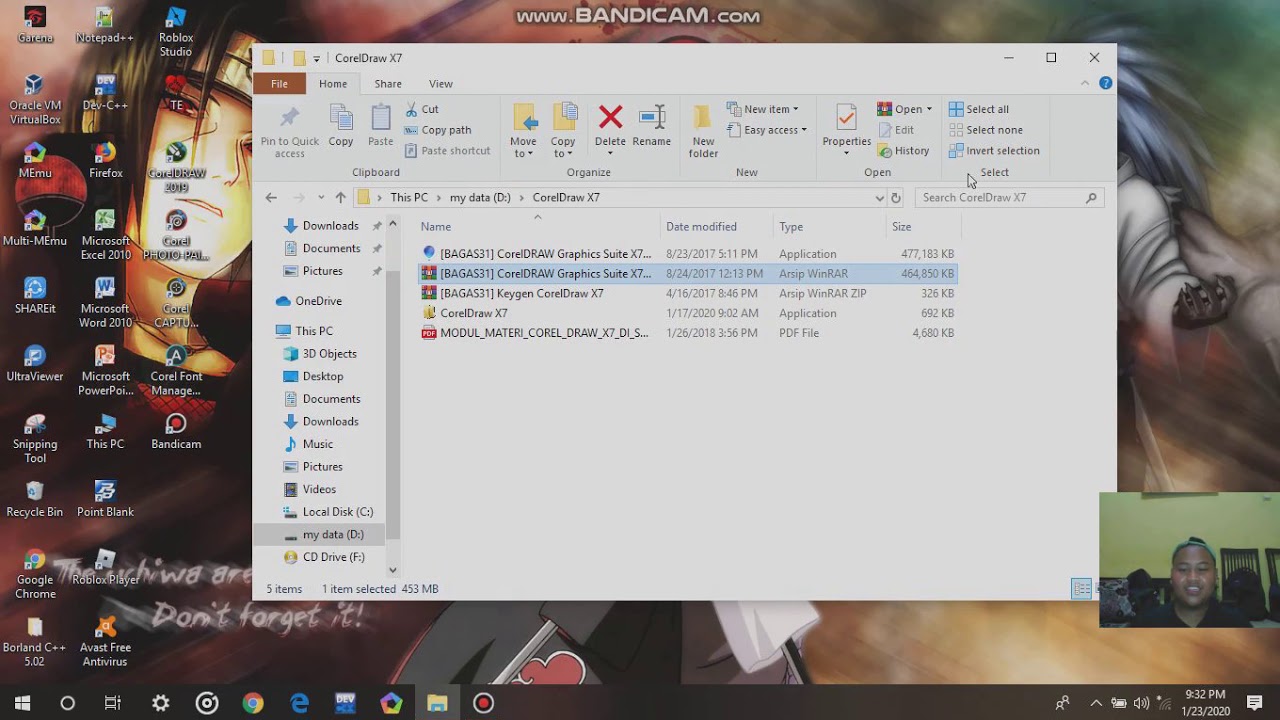This screenshot has width=1280, height=720.
Task: Open Task View on the taskbar
Action: pyautogui.click(x=113, y=703)
